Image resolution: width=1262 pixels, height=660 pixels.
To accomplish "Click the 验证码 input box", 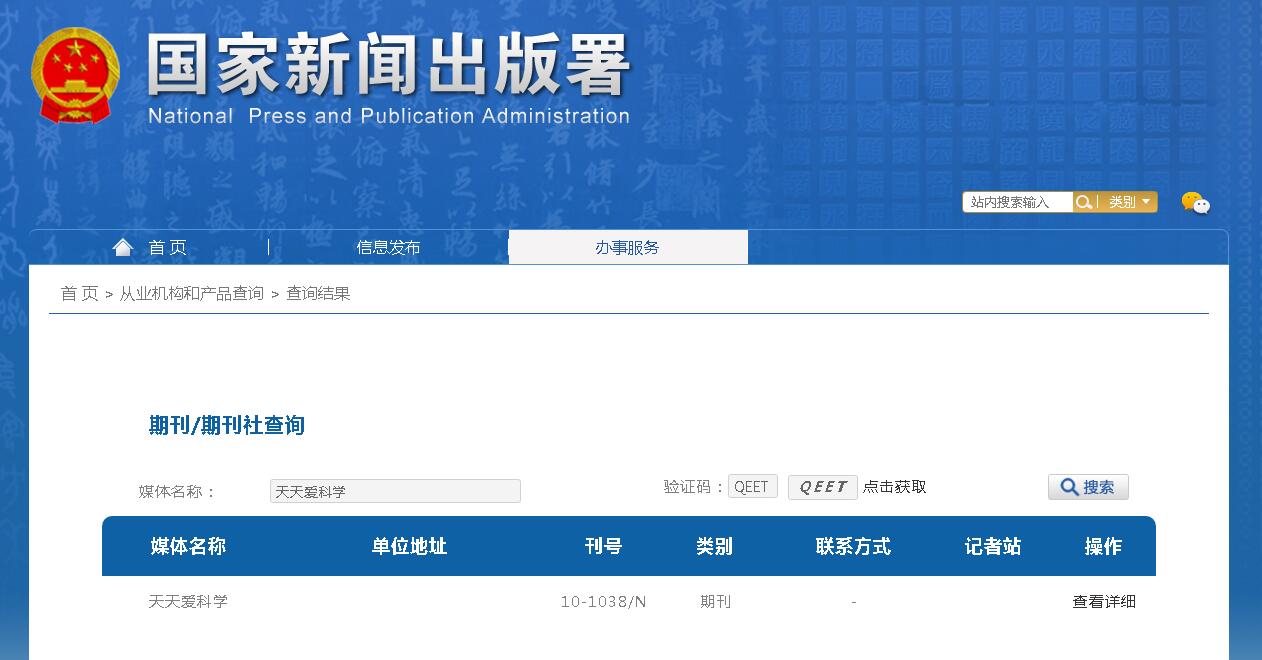I will click(x=752, y=486).
